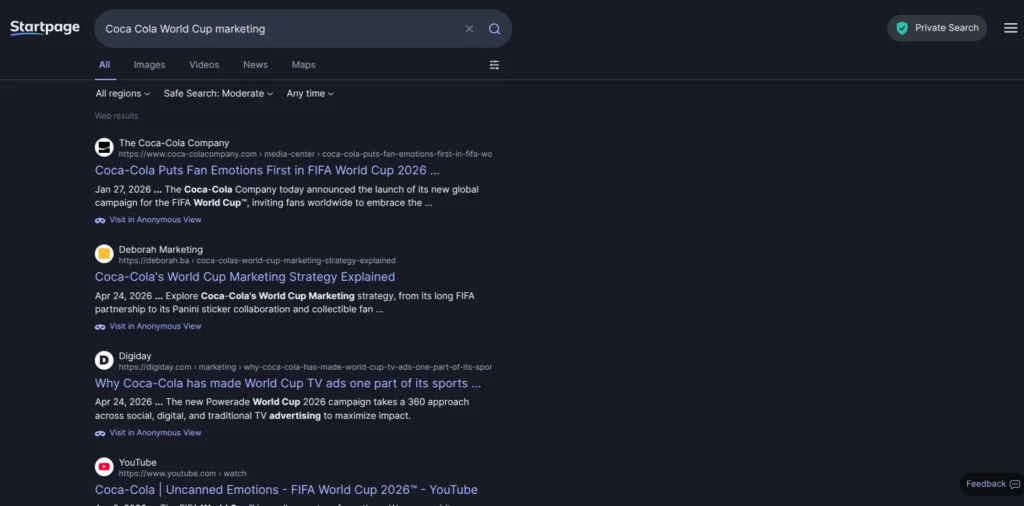The image size is (1024, 506).
Task: Open the hamburger menu icon
Action: [1010, 28]
